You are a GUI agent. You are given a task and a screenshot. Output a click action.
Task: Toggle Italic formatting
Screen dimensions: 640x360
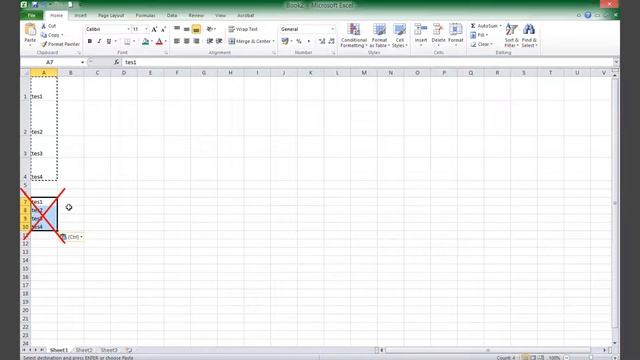coord(99,42)
